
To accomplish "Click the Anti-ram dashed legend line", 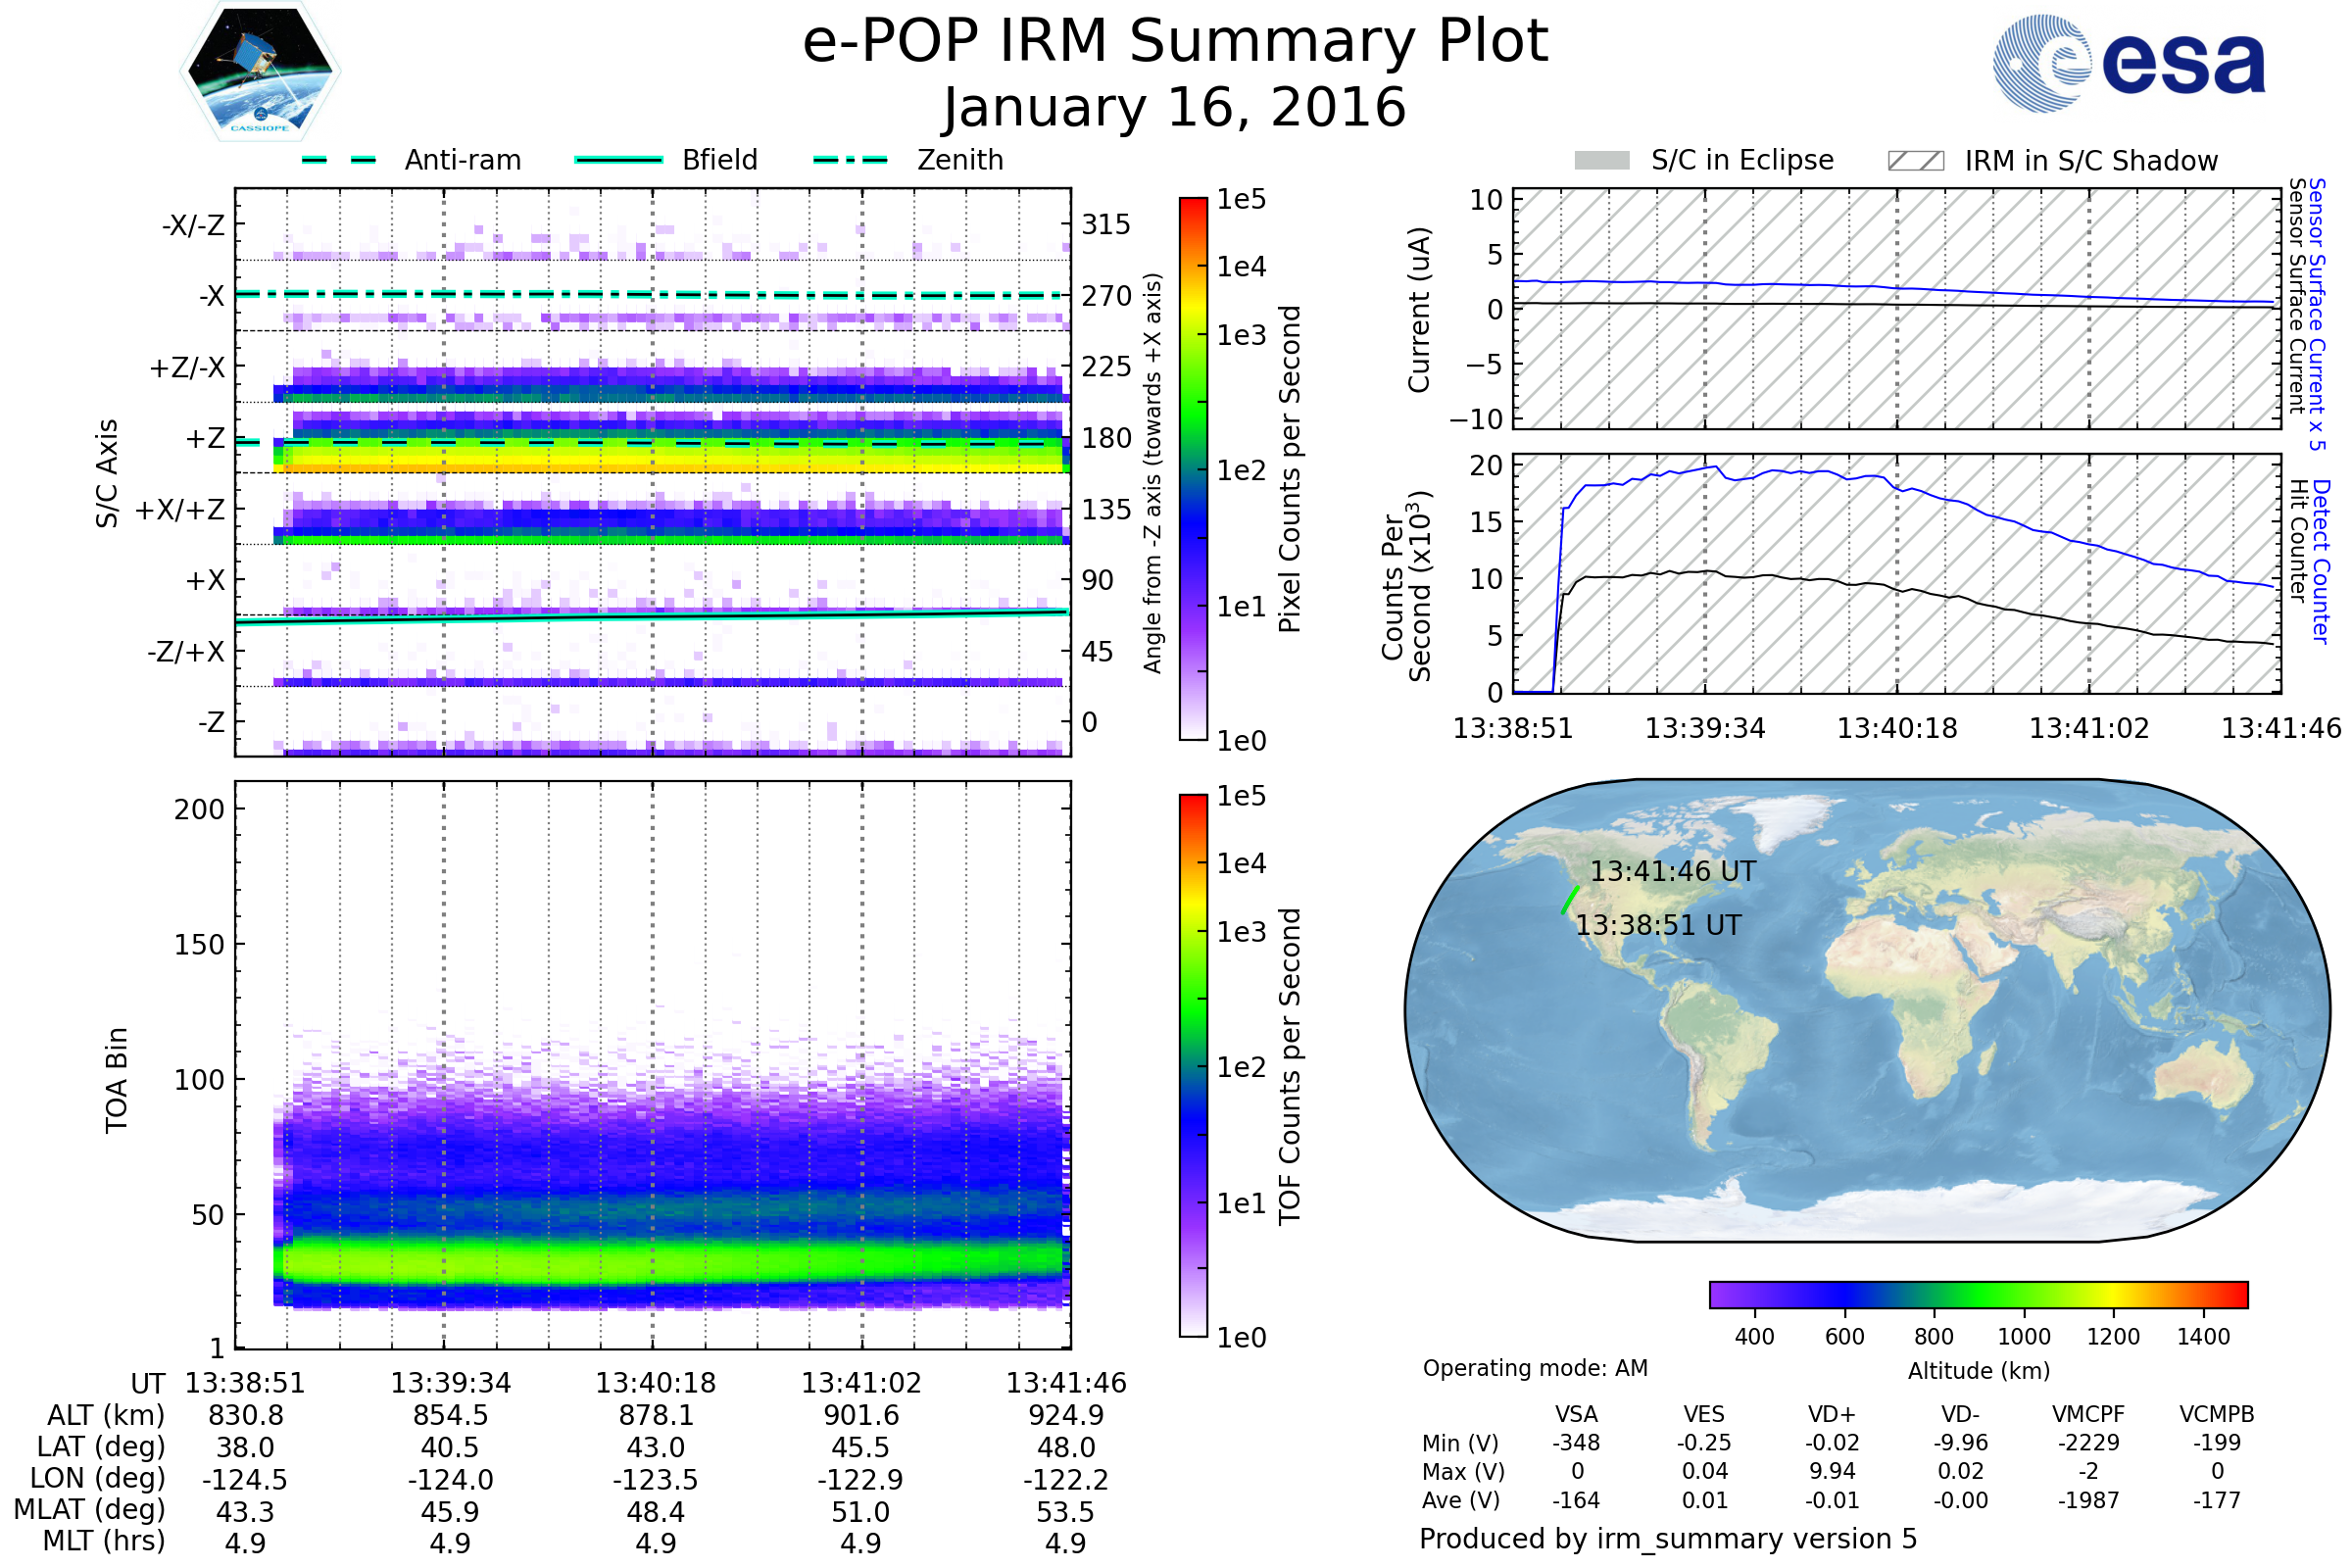I will (339, 160).
